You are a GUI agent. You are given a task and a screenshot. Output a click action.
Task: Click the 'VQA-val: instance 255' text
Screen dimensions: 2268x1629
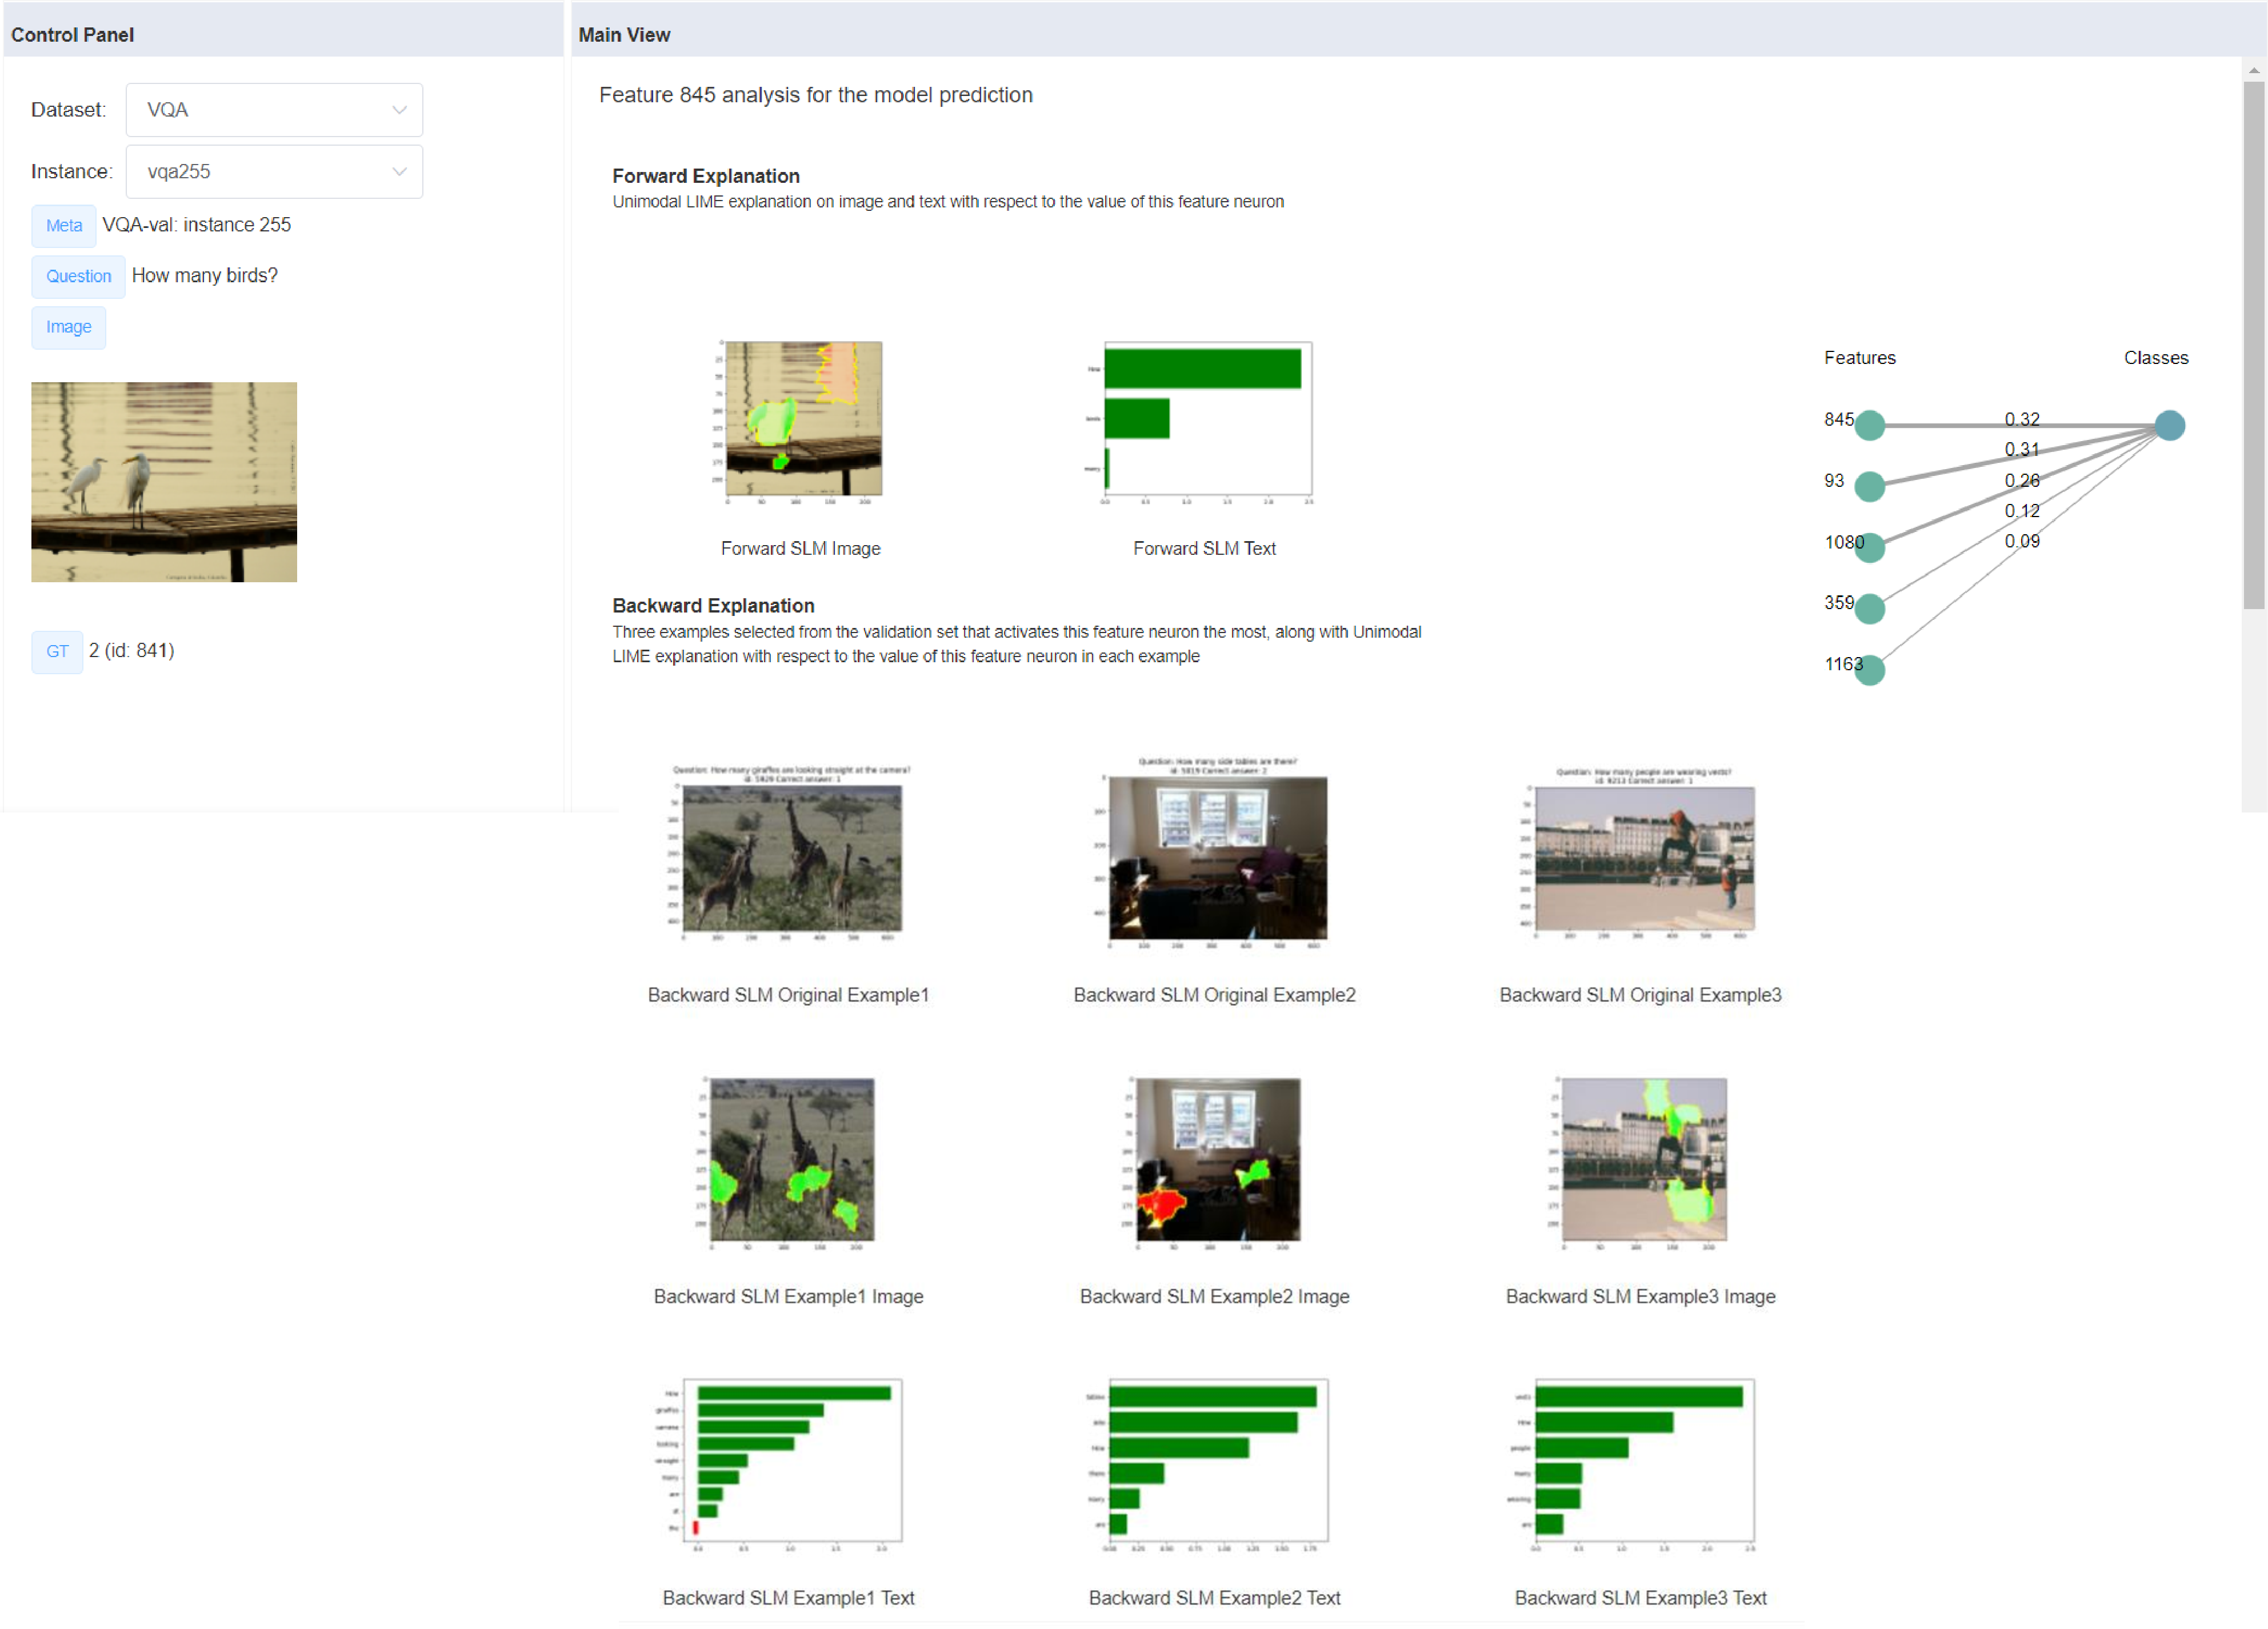coord(197,225)
